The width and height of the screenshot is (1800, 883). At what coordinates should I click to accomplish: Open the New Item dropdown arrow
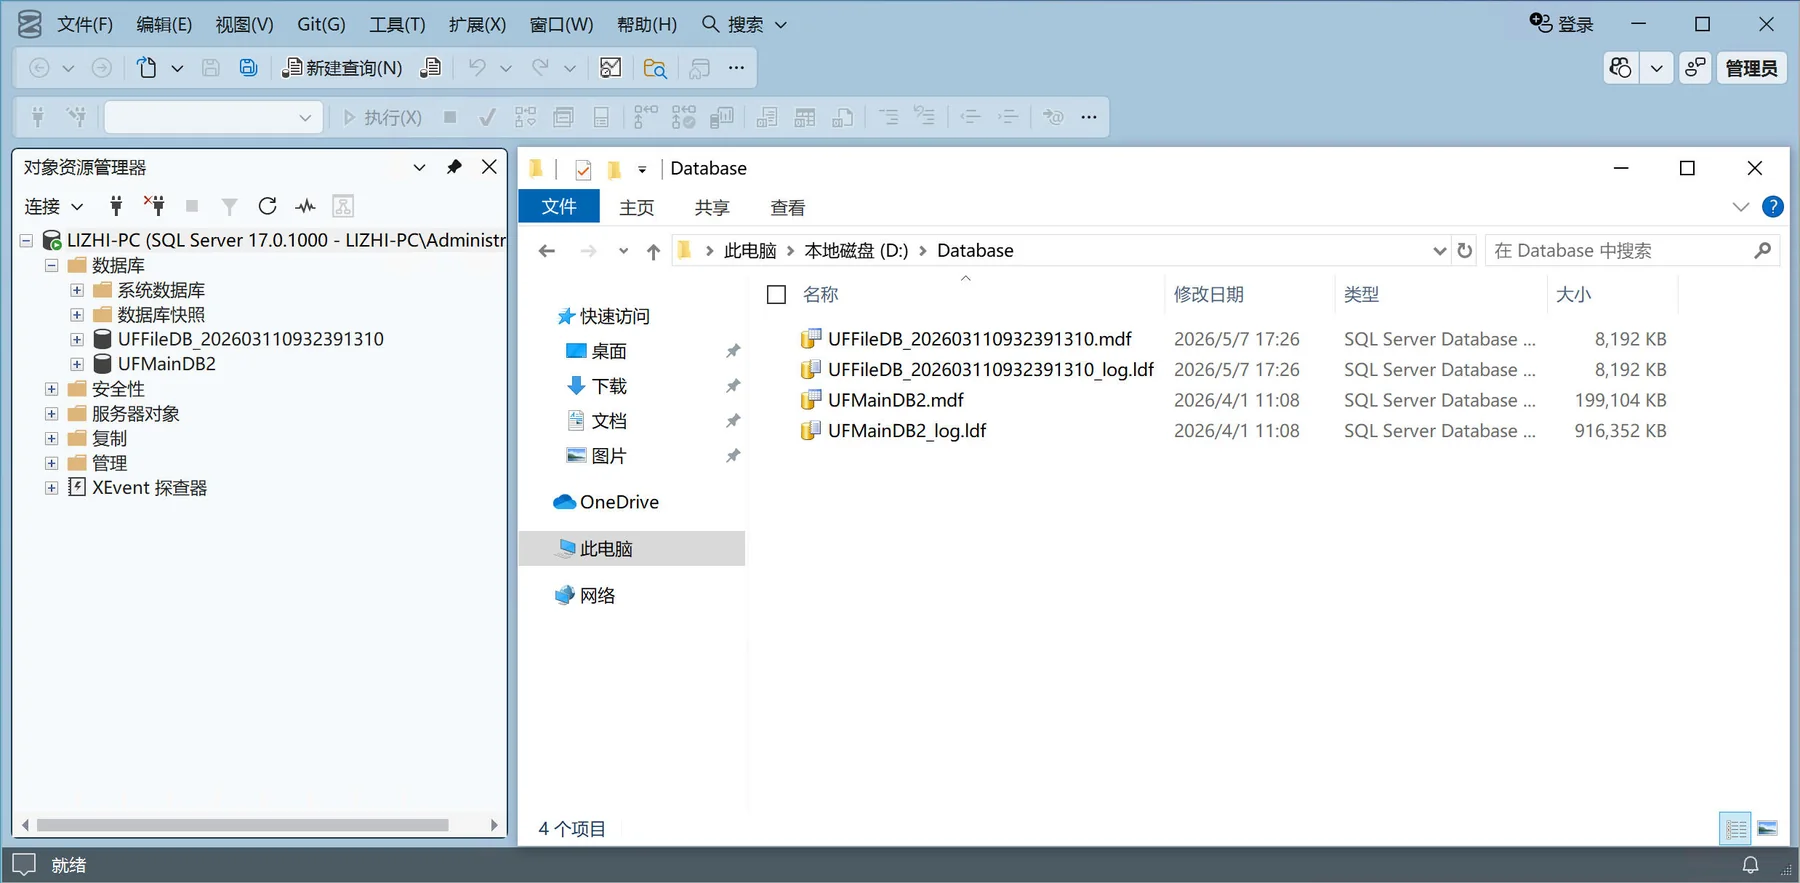pos(177,68)
